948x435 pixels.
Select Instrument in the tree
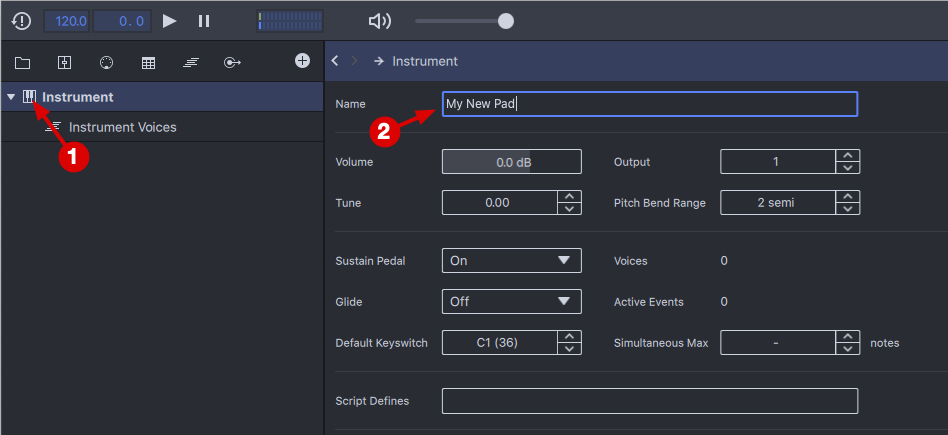[x=162, y=97]
